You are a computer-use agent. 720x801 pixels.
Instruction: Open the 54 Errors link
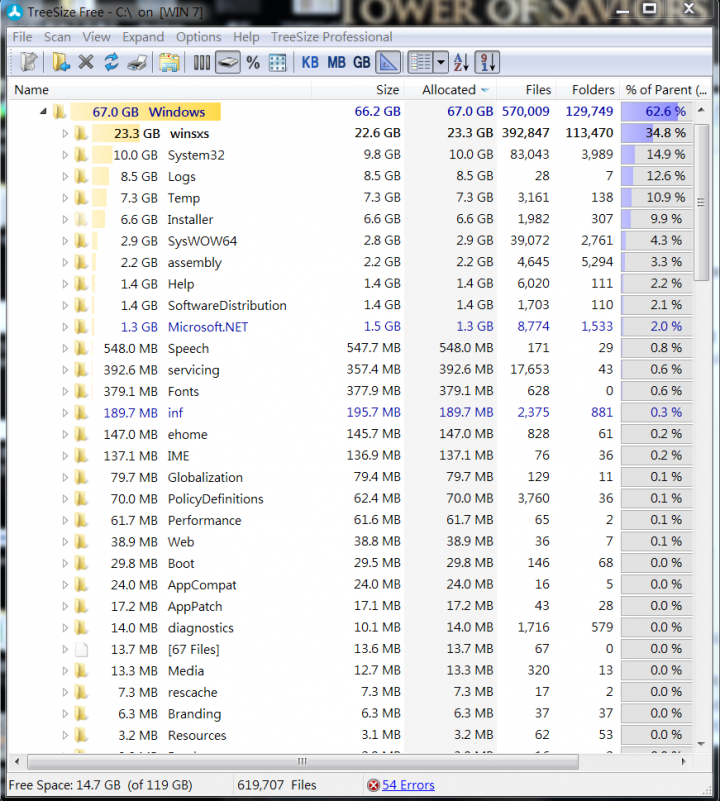click(x=408, y=785)
